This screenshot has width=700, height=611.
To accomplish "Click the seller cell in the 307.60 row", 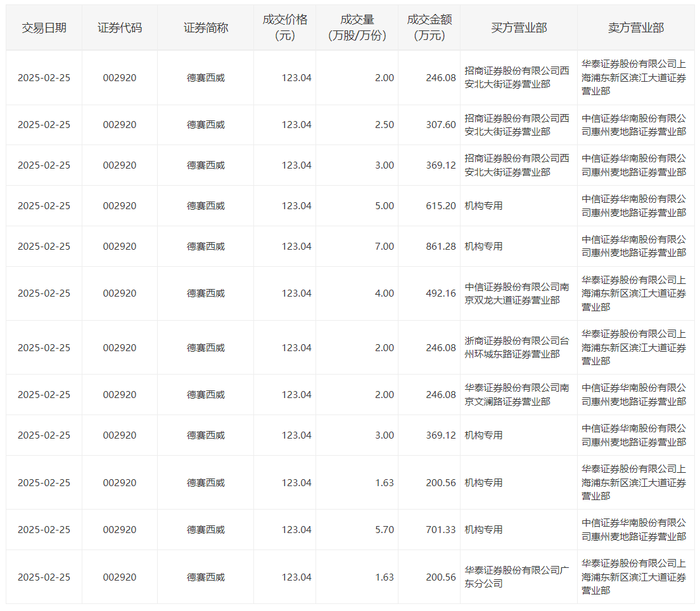I will [x=634, y=125].
